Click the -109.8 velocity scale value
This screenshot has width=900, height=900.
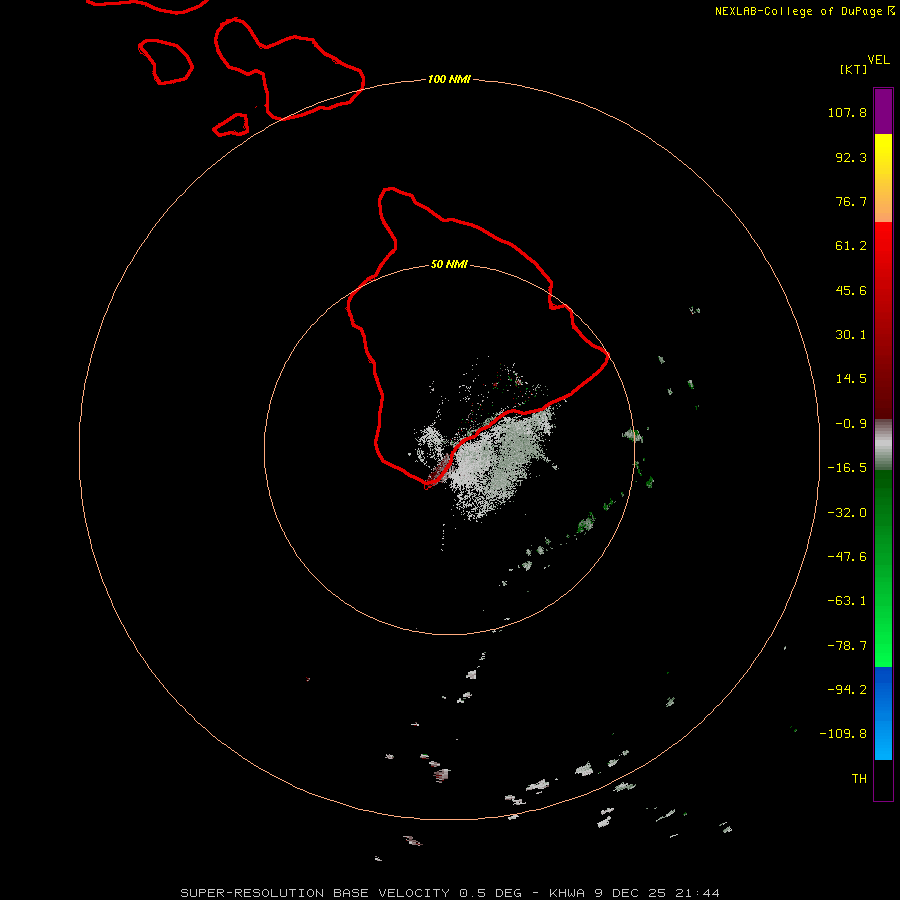pos(843,734)
